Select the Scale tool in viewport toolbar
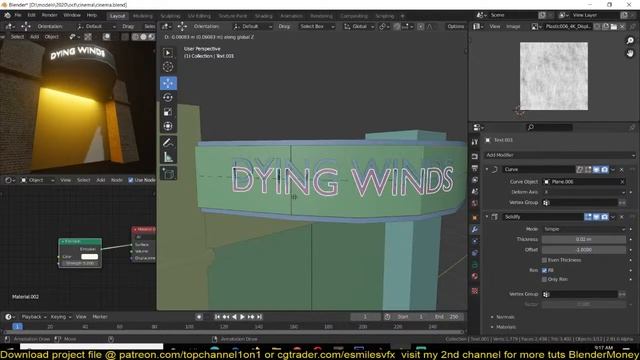Screen dimensions: 640x360 (168, 112)
